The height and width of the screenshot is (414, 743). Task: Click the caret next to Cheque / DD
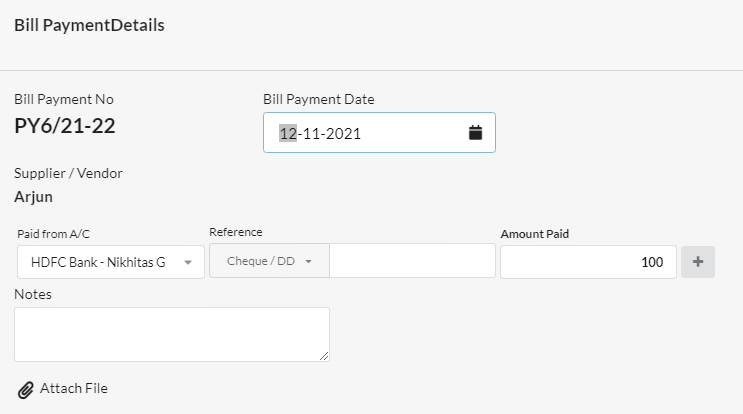(x=308, y=261)
